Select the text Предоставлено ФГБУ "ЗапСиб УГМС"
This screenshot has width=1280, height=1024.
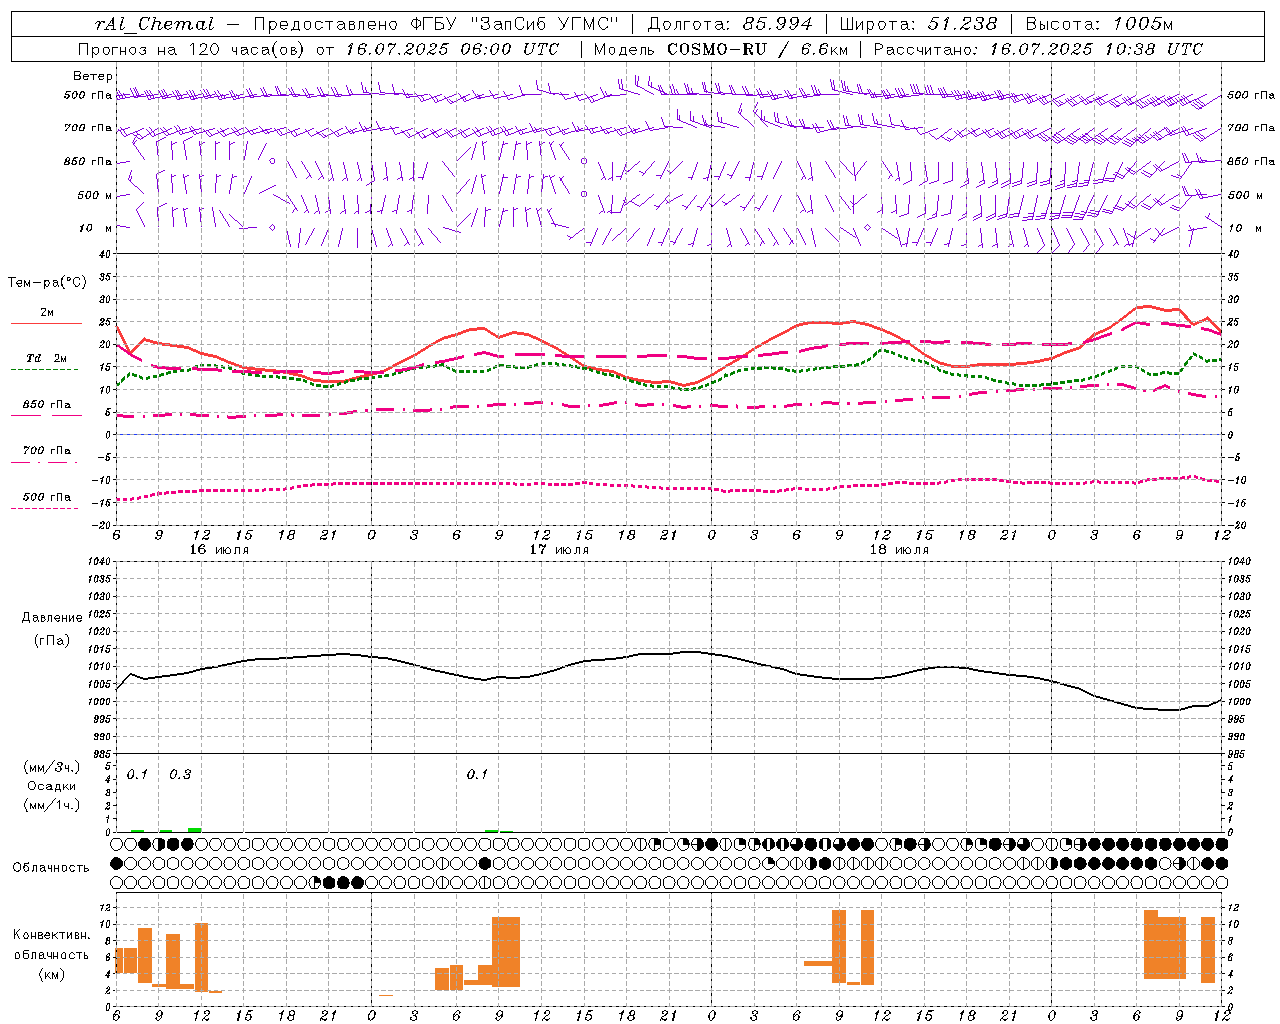pyautogui.click(x=437, y=24)
